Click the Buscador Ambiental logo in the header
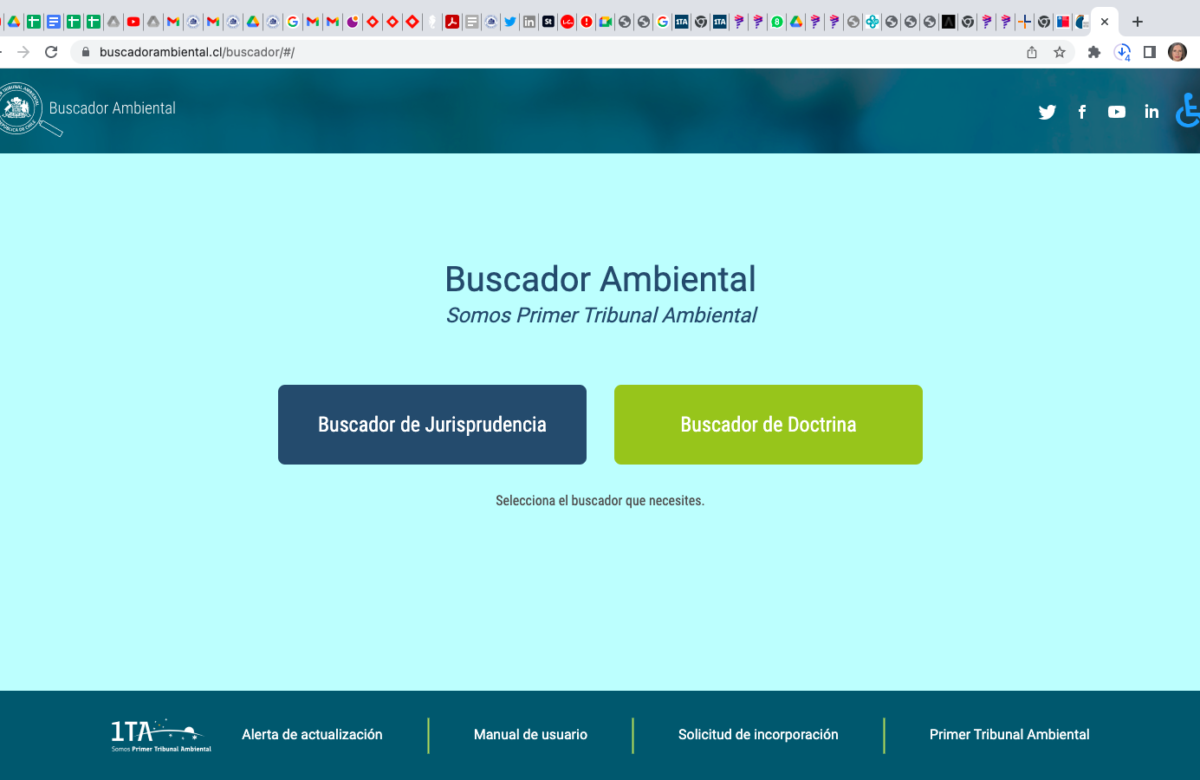The image size is (1200, 780). [87, 108]
